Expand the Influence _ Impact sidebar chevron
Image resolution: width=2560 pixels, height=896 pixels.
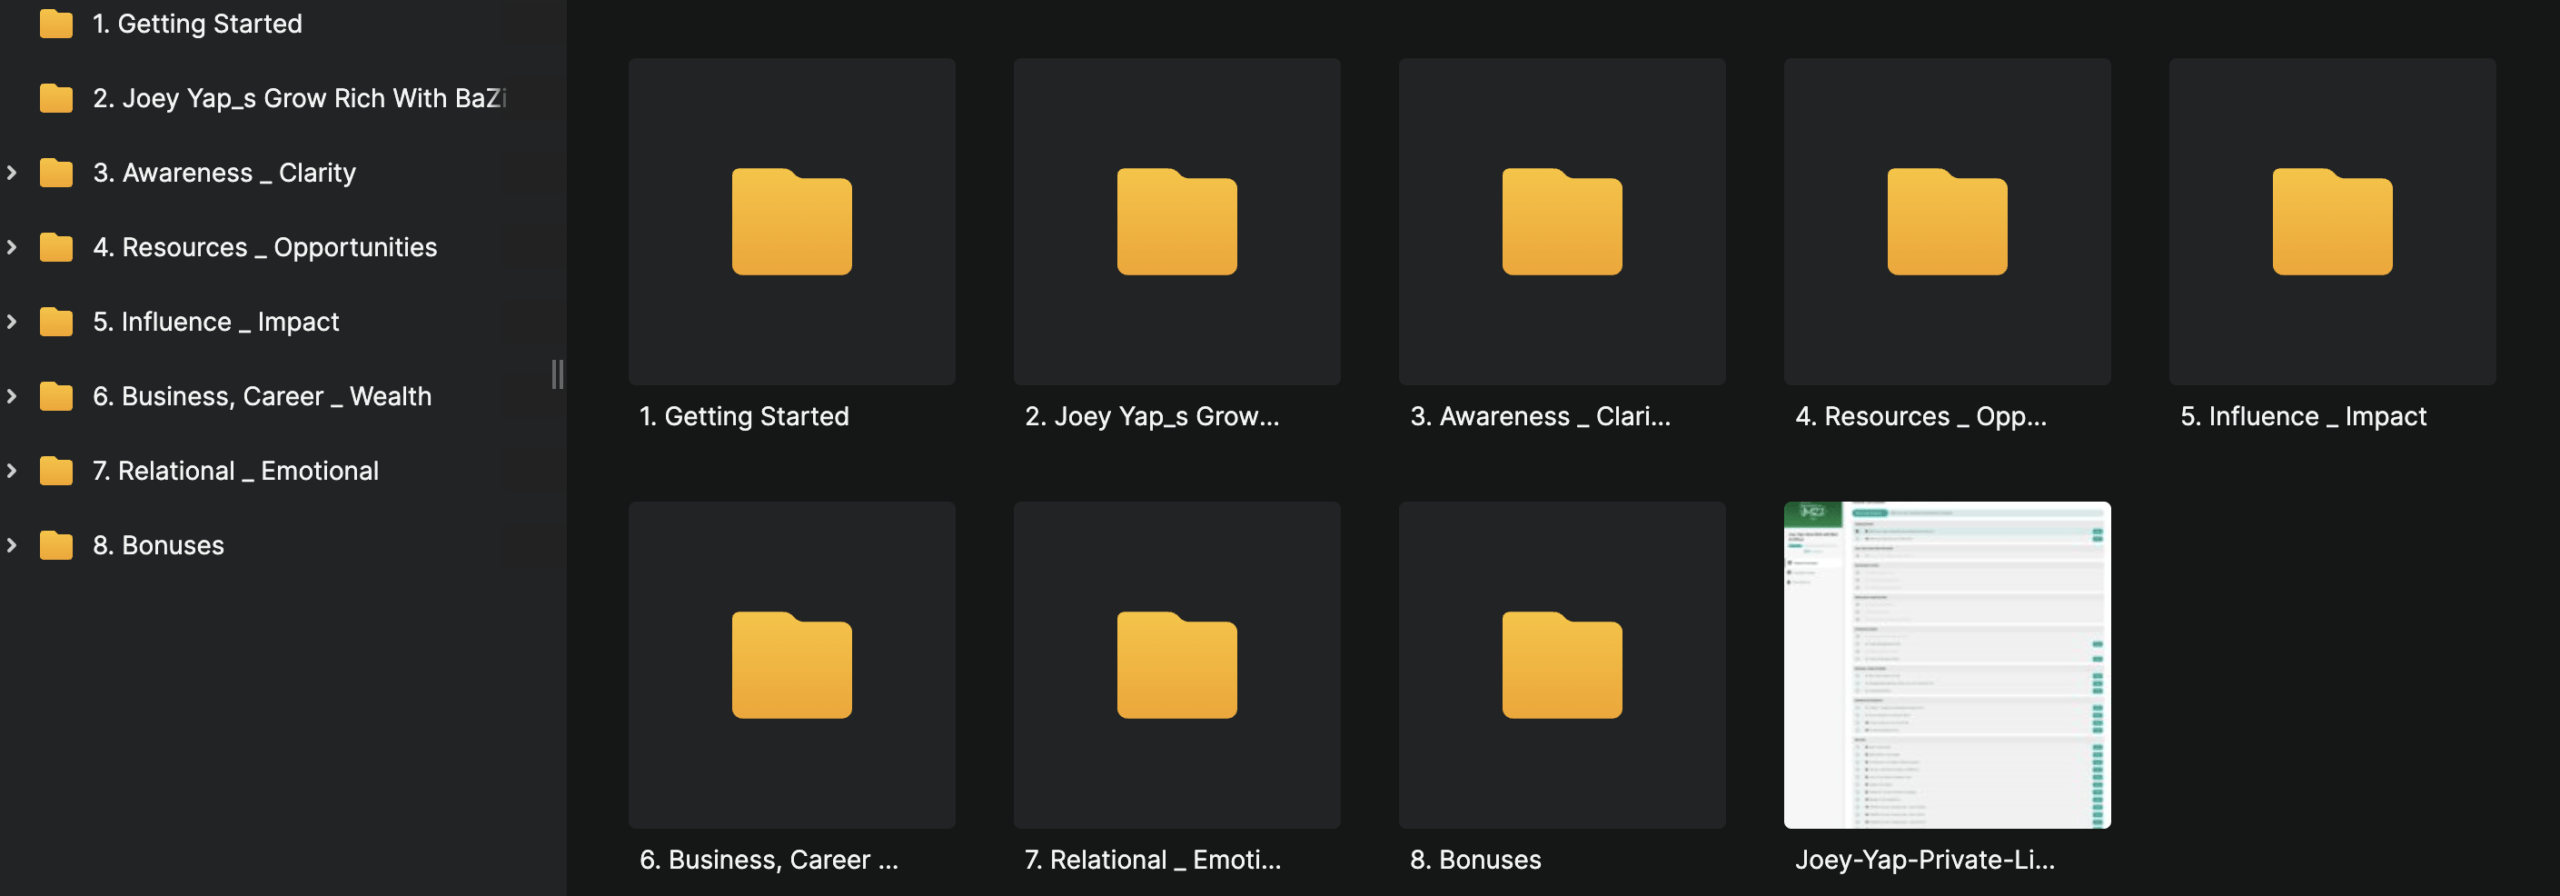pyautogui.click(x=12, y=322)
